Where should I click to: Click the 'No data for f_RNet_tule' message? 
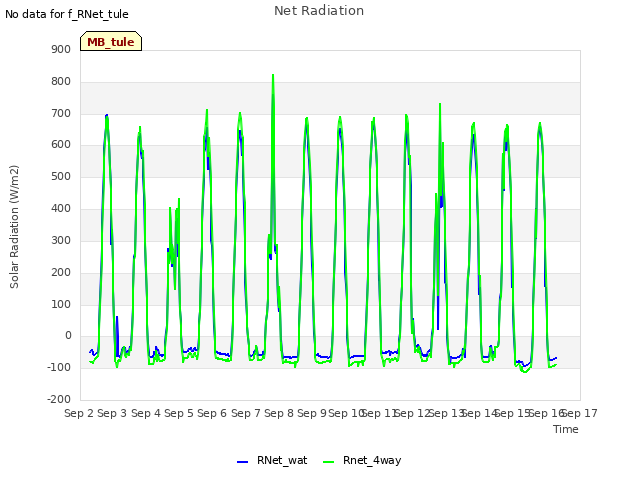(x=67, y=14)
